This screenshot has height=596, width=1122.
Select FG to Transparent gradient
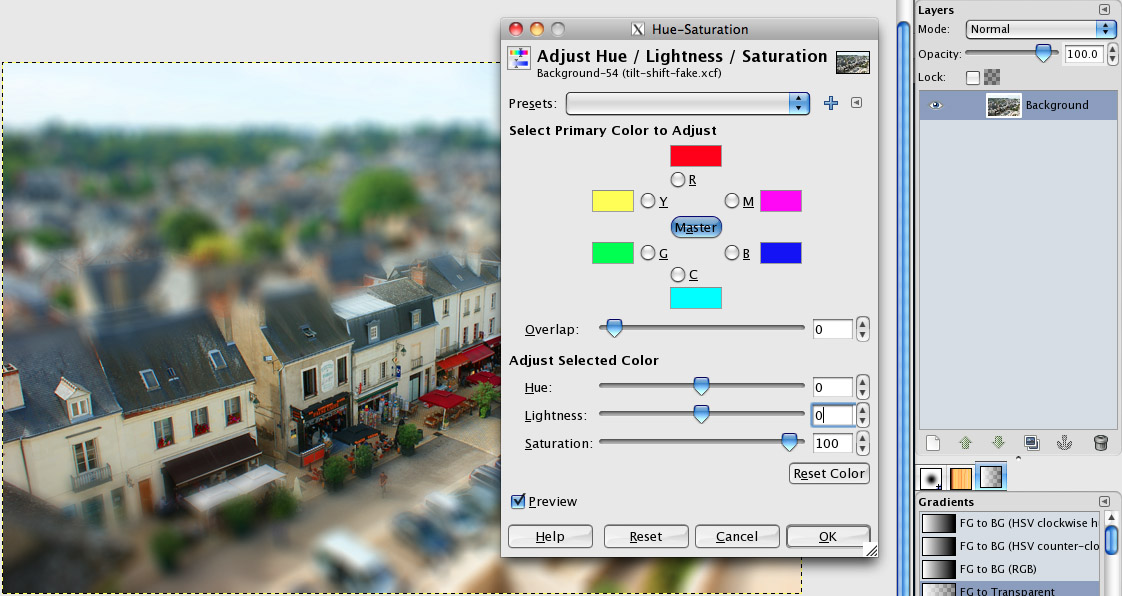[x=1010, y=589]
